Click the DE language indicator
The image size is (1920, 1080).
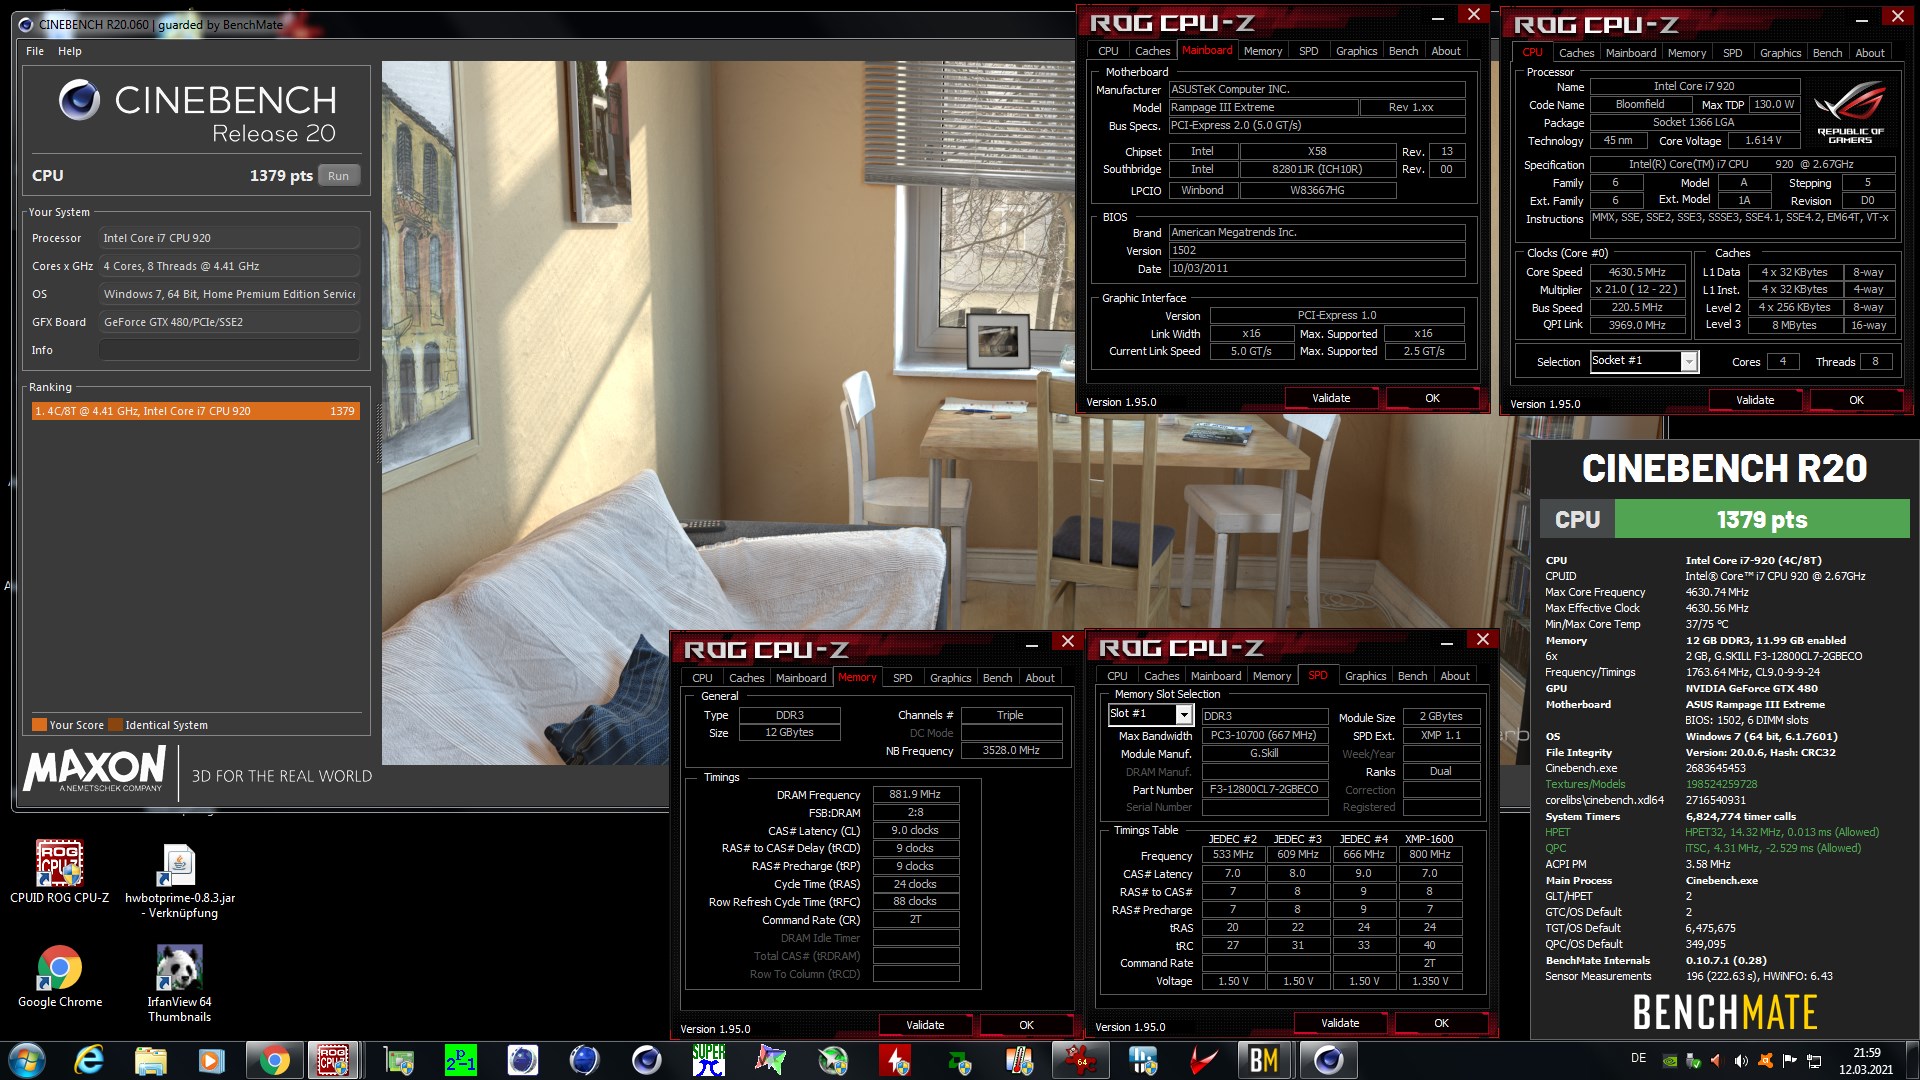tap(1638, 1058)
